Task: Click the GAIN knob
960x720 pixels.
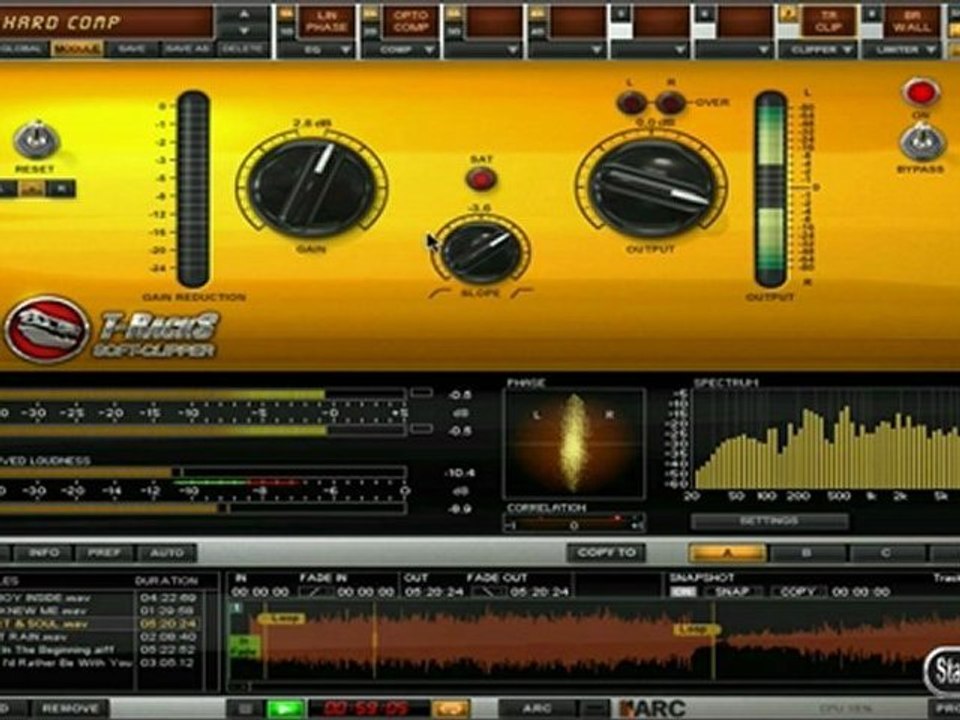Action: [x=312, y=187]
